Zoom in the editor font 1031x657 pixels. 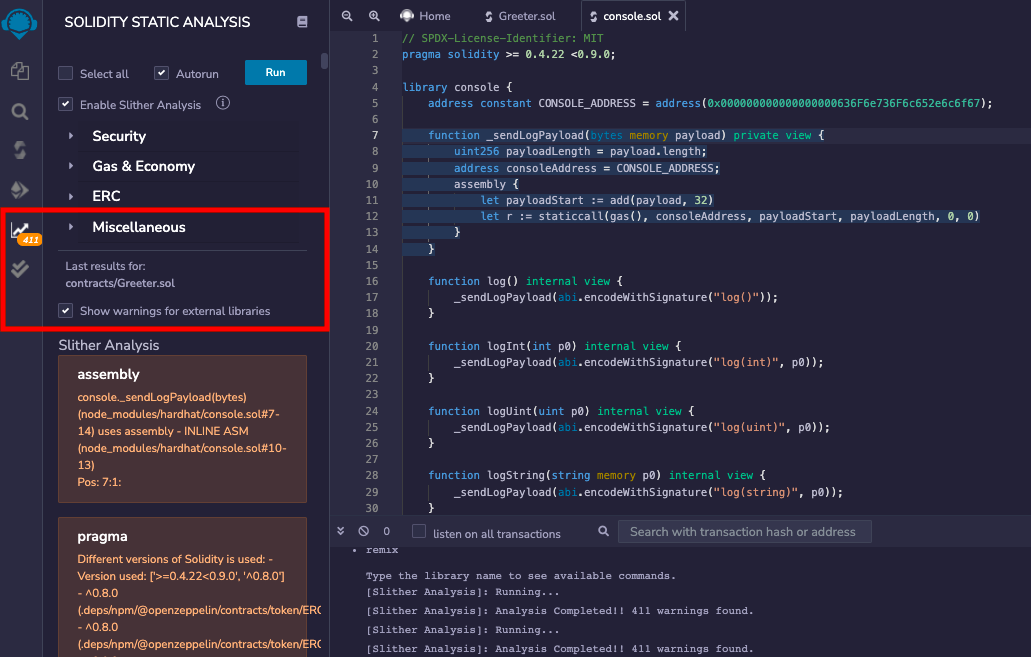[373, 16]
